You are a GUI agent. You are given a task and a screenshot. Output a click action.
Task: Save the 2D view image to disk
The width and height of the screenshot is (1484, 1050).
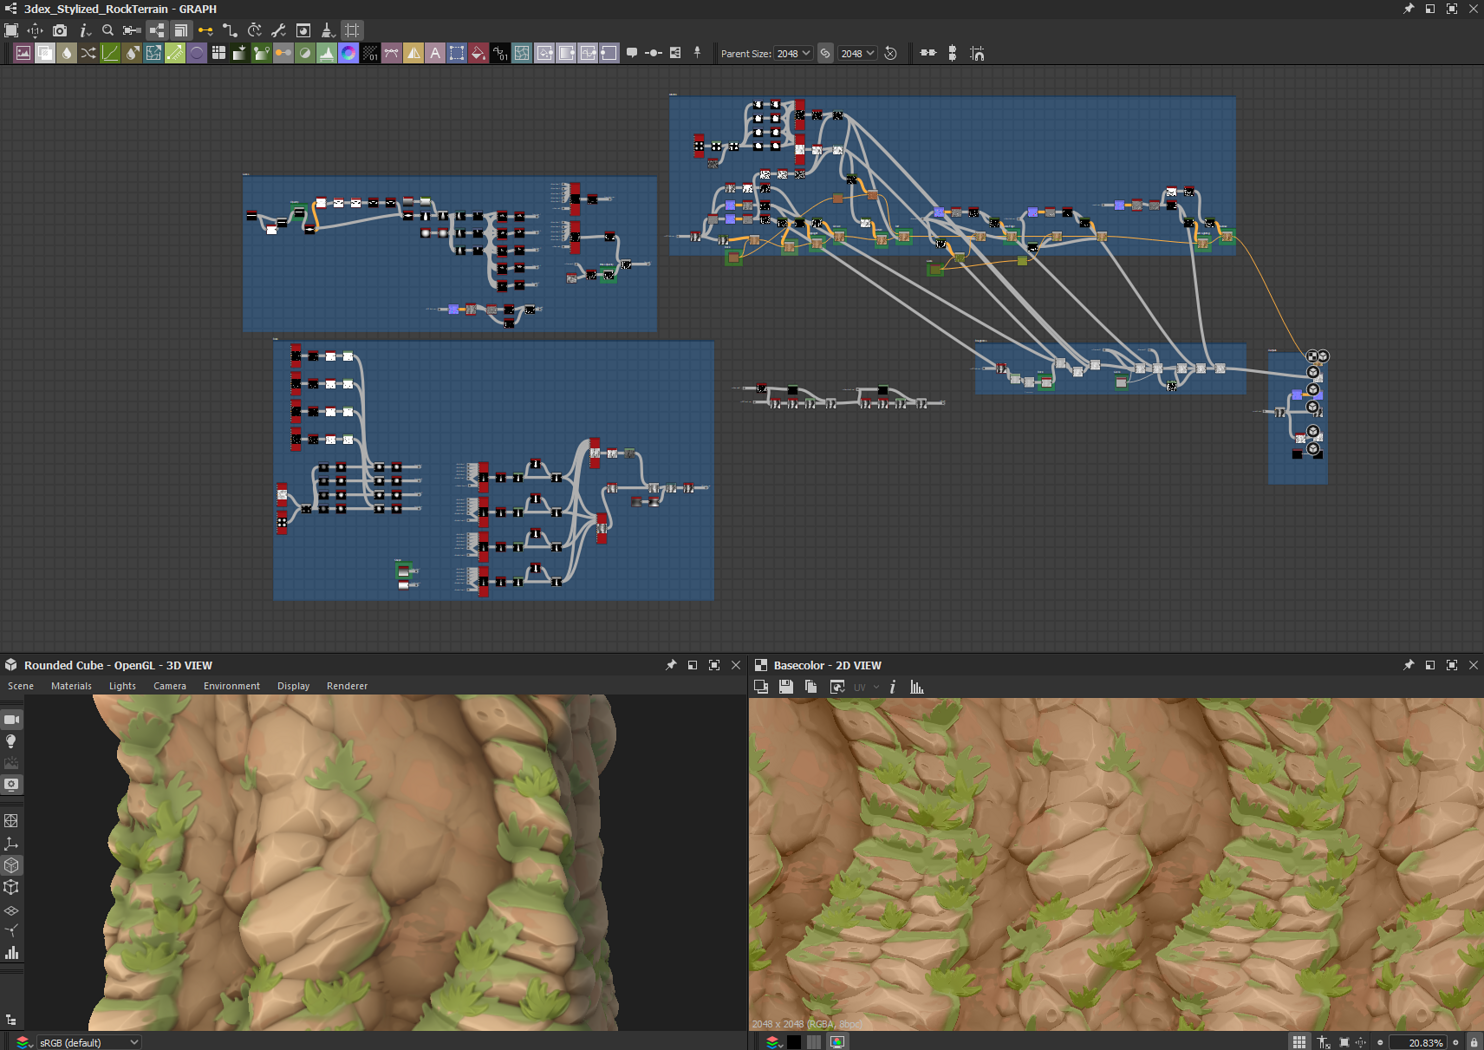(x=786, y=687)
